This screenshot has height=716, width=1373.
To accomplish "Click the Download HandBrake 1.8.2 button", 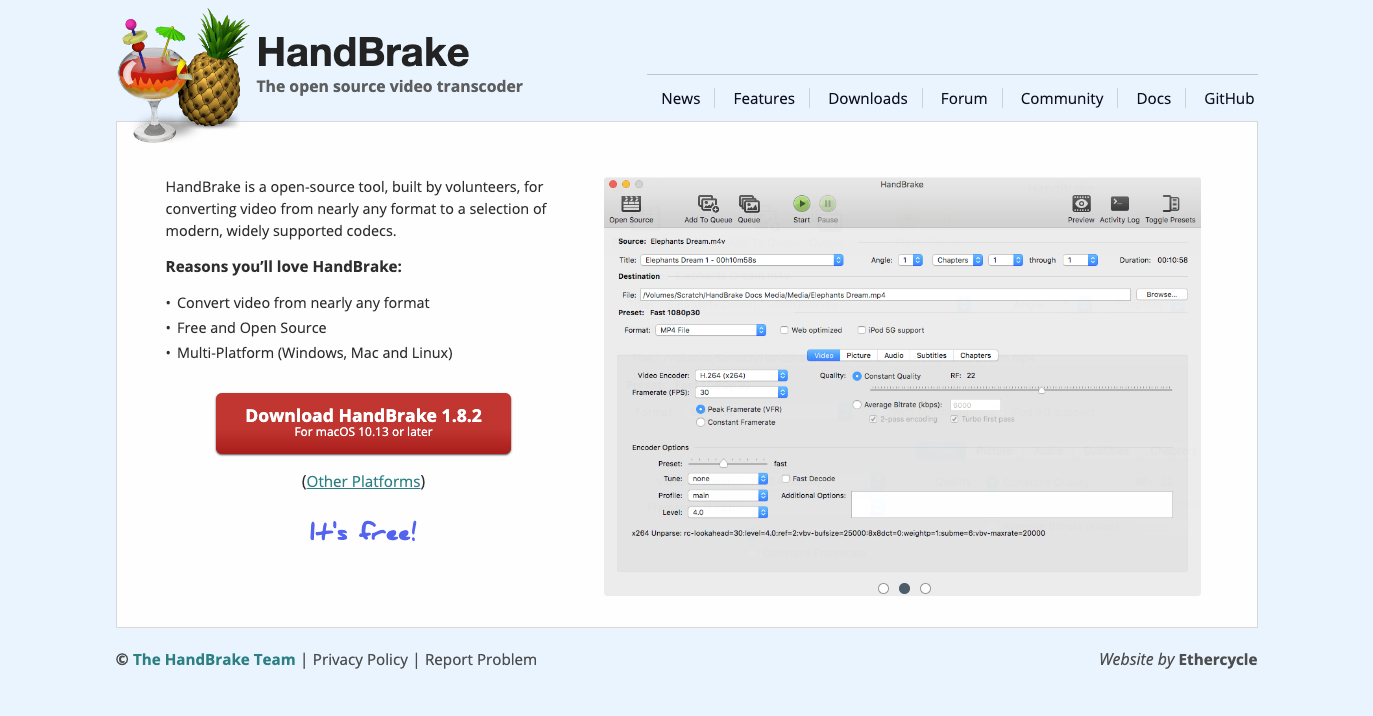I will tap(363, 423).
